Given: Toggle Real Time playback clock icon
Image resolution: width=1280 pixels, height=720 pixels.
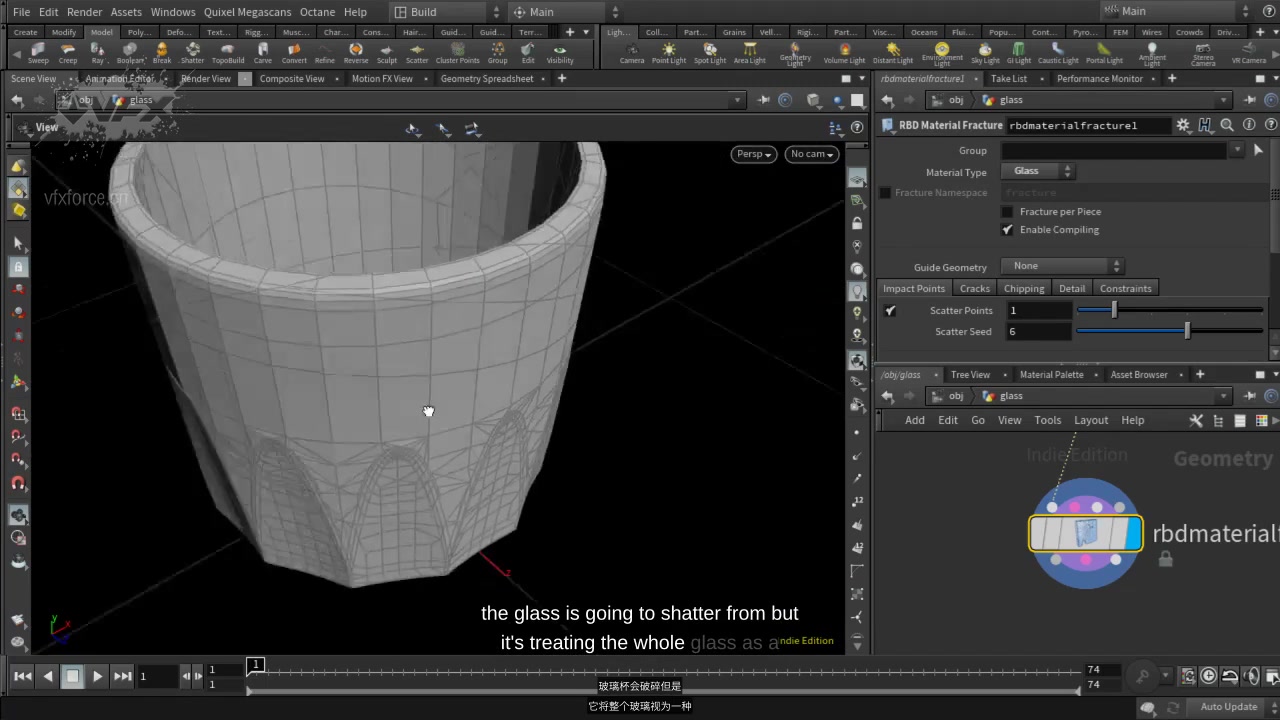Looking at the screenshot, I should click(x=1209, y=676).
